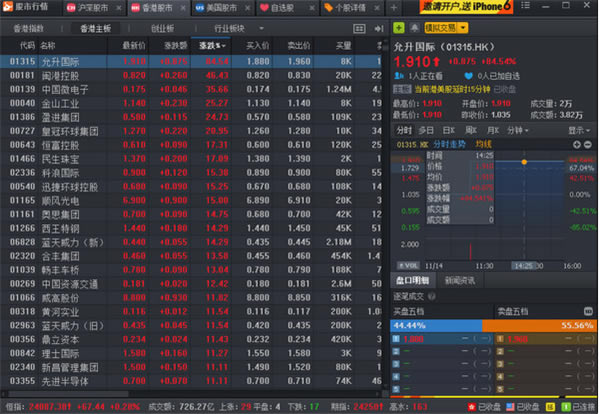The image size is (600, 414).
Task: Click the orange 55.56% sell ratio bar
Action: click(540, 326)
